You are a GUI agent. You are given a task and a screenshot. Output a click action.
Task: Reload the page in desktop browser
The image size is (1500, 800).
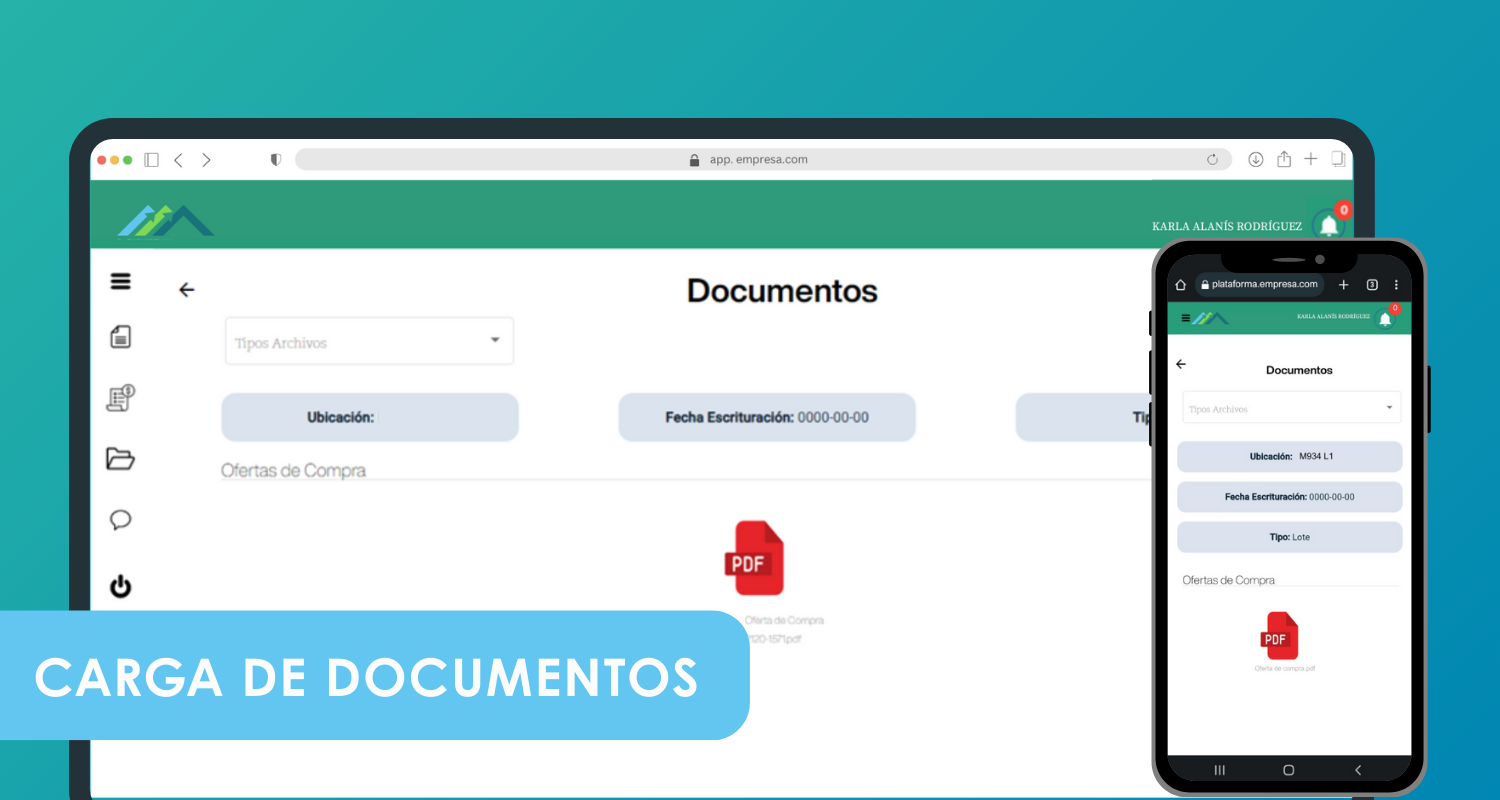click(x=1212, y=160)
